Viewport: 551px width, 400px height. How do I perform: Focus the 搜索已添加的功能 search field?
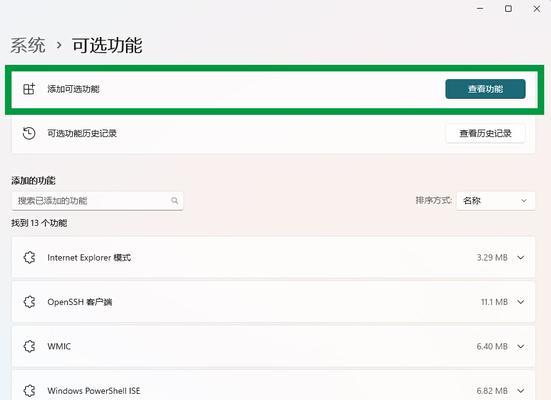[x=97, y=201]
